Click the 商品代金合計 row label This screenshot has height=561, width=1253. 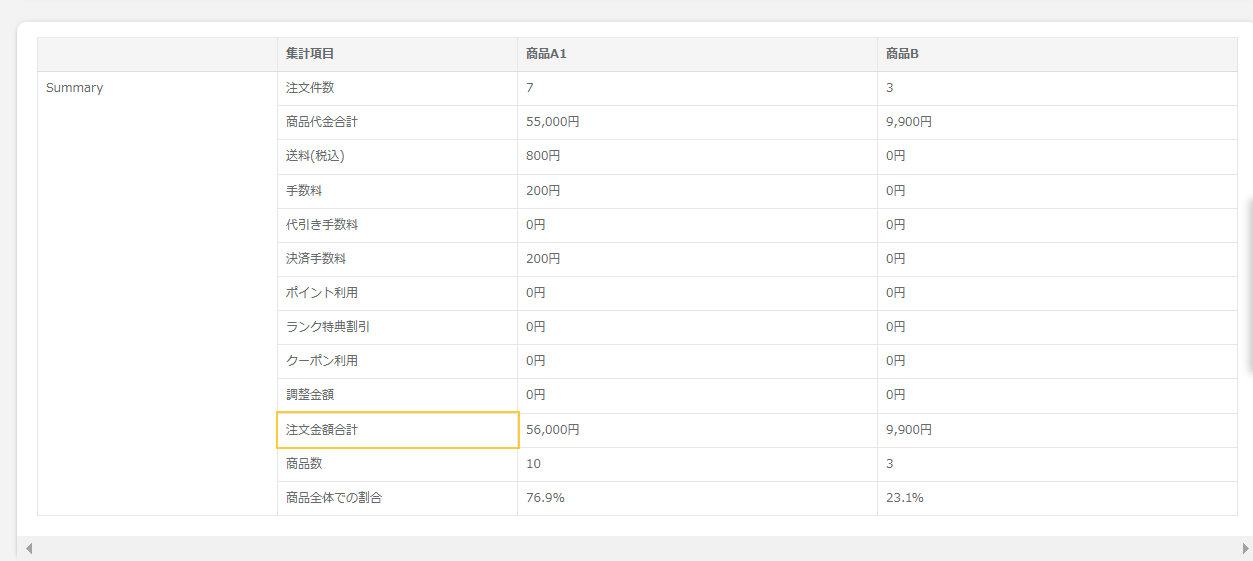[x=397, y=122]
